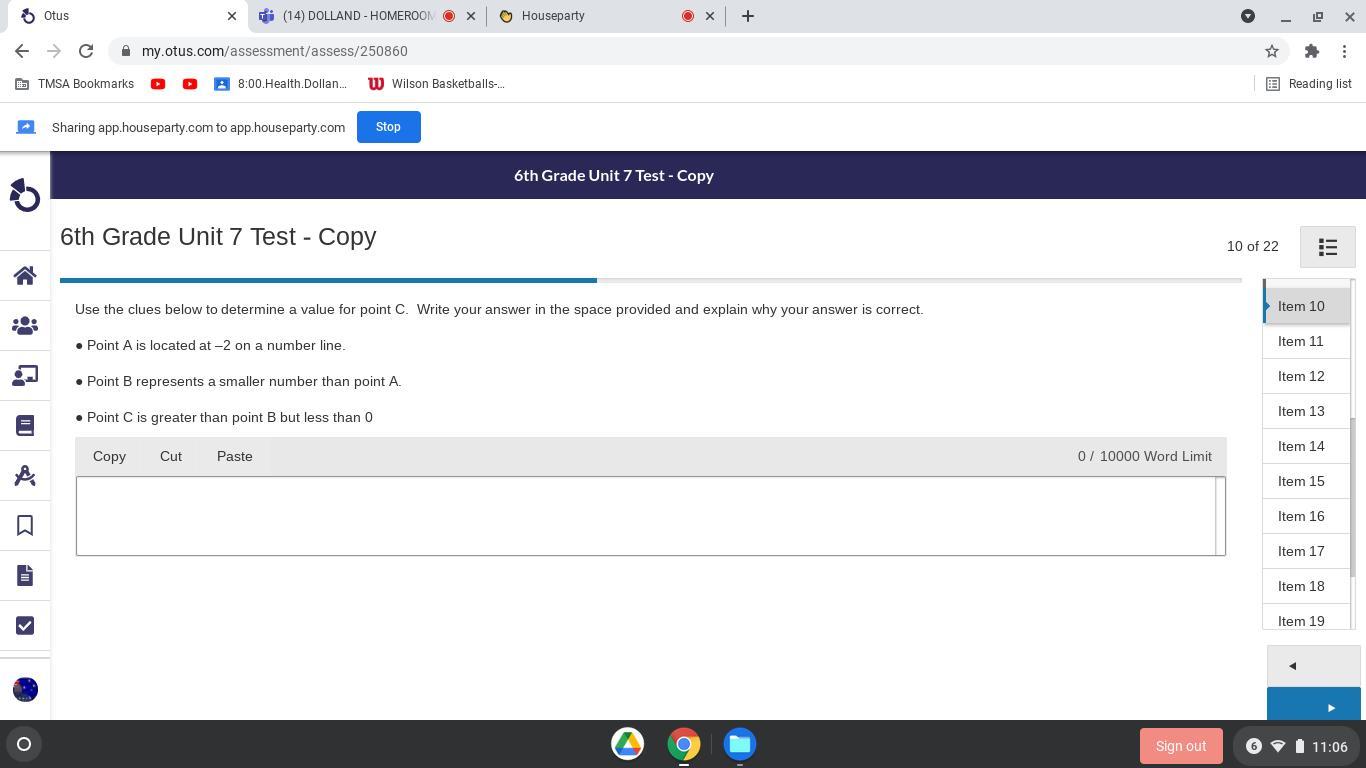Open Chrome from the shelf
Viewport: 1366px width, 768px height.
684,744
